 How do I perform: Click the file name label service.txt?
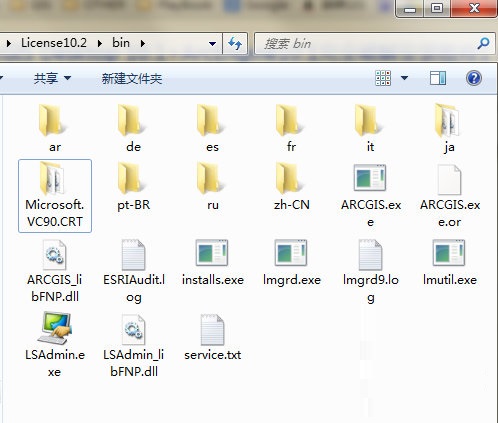coord(213,355)
